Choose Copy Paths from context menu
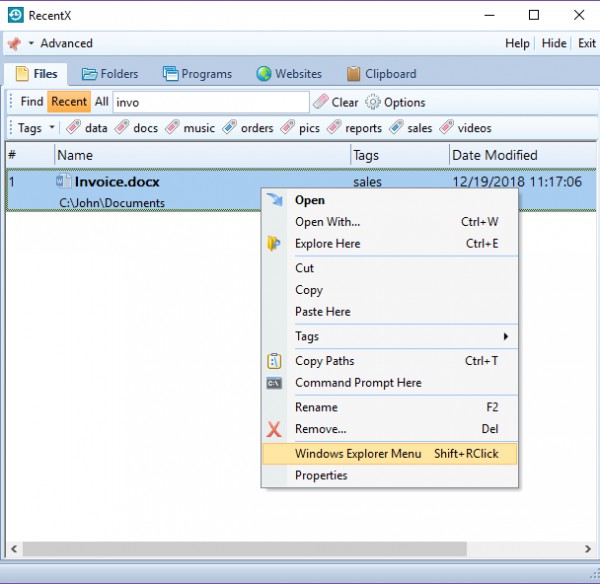This screenshot has width=600, height=584. pyautogui.click(x=390, y=361)
